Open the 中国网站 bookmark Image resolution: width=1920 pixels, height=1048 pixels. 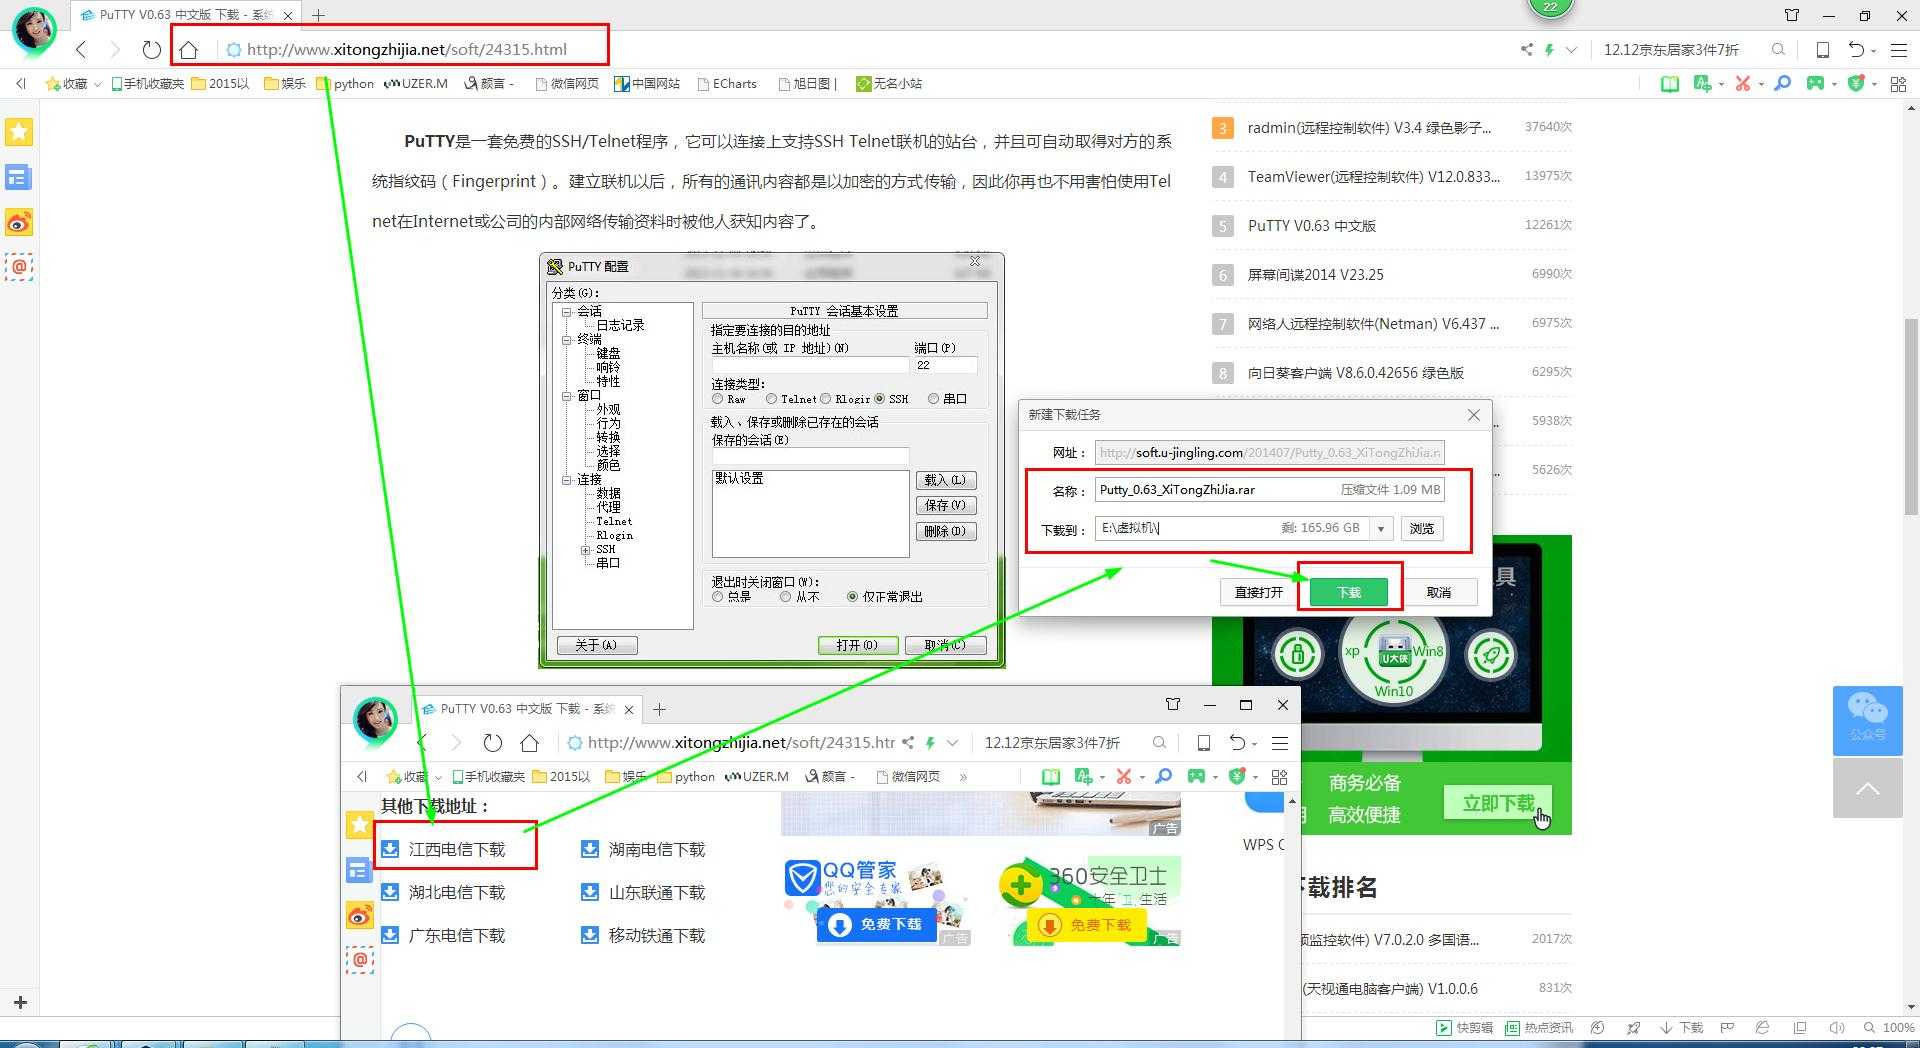(647, 84)
